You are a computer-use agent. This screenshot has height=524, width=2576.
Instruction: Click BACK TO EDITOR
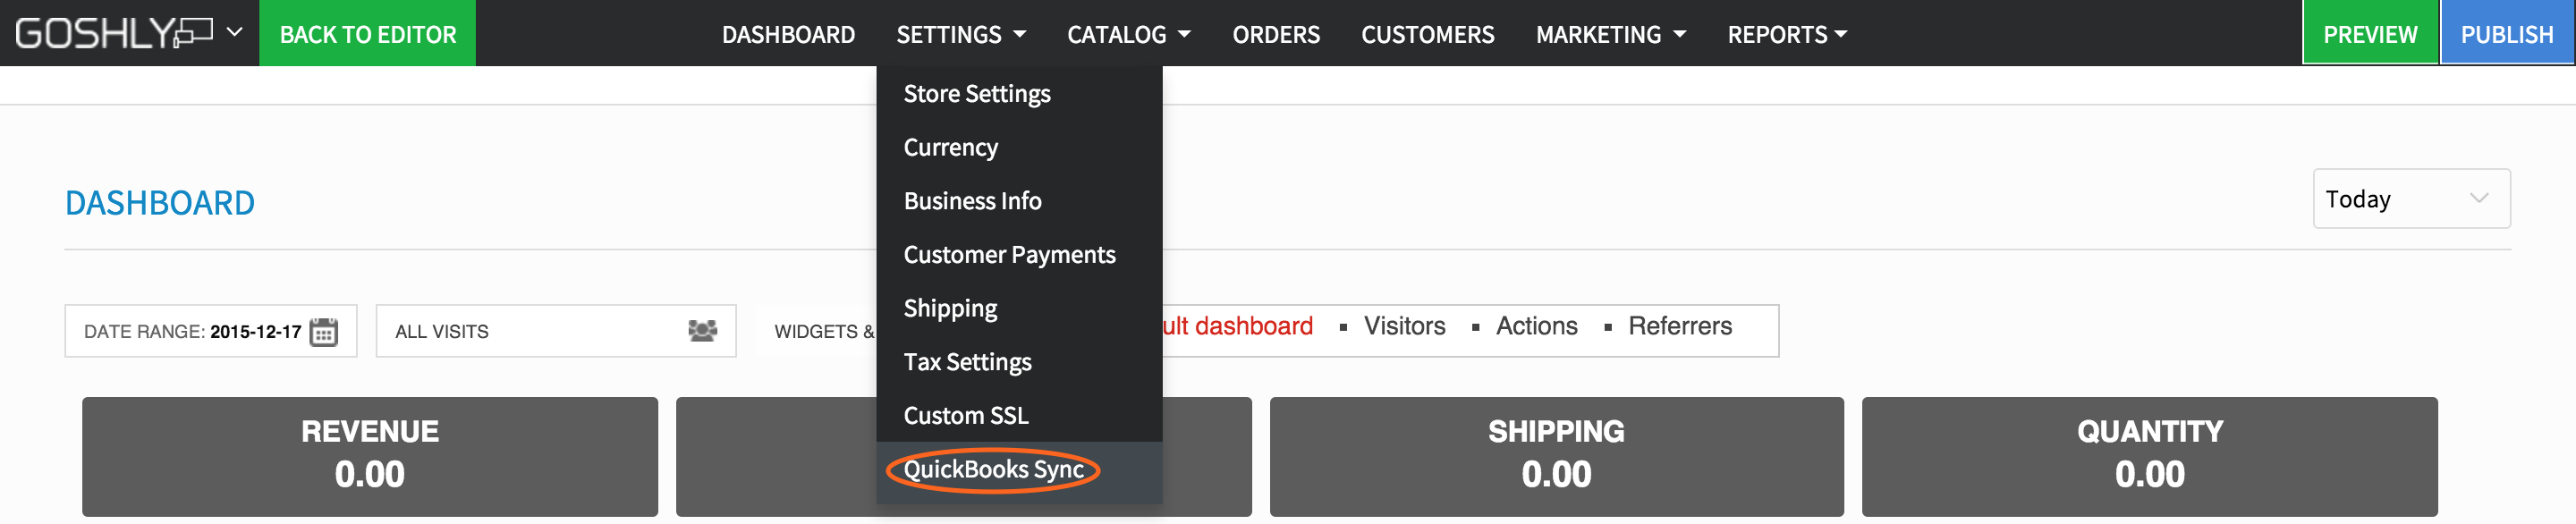click(367, 33)
